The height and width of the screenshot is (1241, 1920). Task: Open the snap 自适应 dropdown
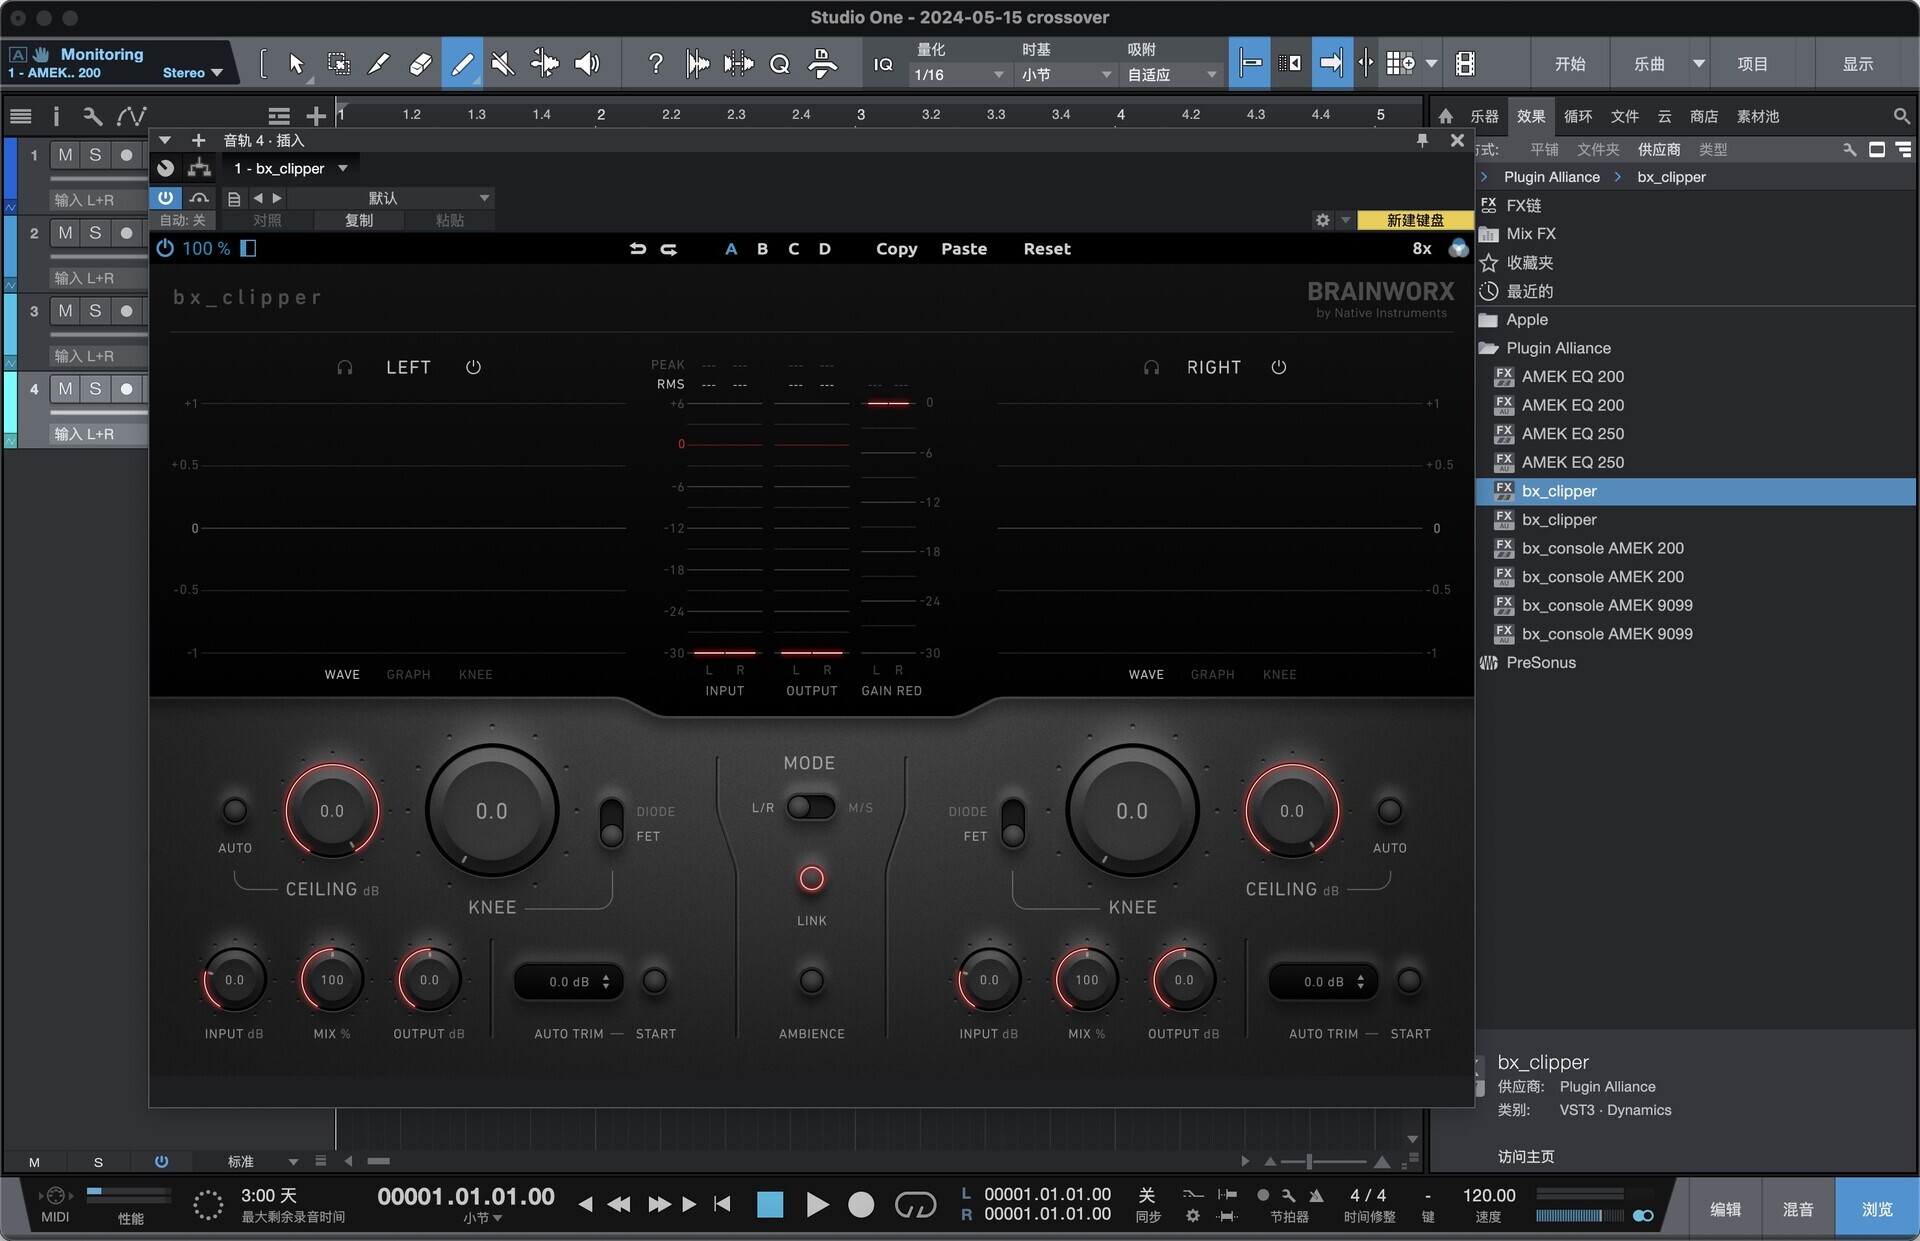coord(1172,75)
